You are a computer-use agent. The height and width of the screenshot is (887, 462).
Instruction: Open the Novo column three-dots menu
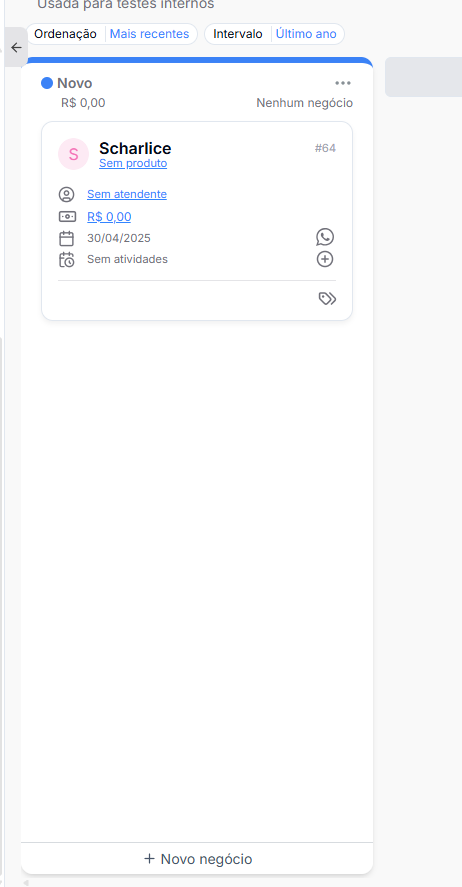click(x=343, y=83)
